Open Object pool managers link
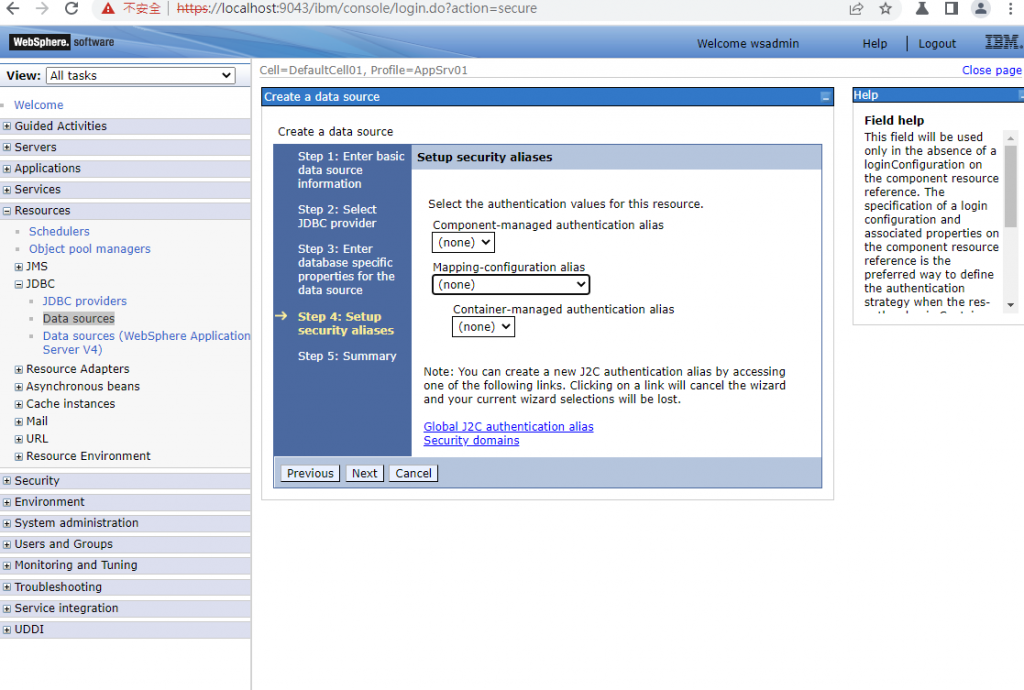1024x690 pixels. [89, 249]
